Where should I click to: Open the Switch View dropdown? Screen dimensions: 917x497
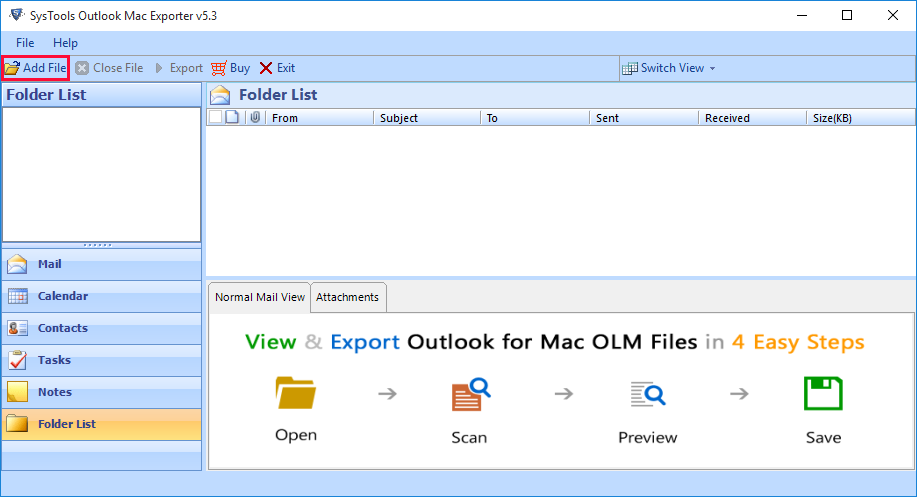pos(668,68)
